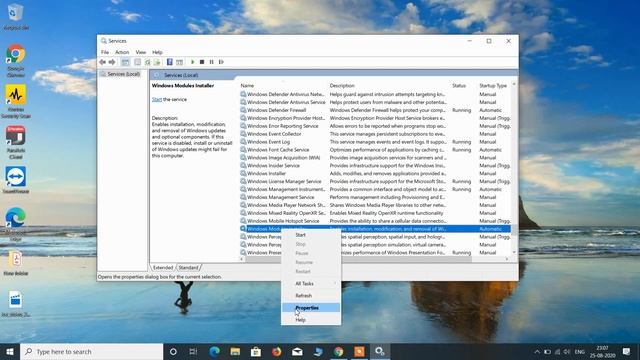The image size is (640, 360).
Task: Choose Start in the context menu
Action: click(311, 235)
